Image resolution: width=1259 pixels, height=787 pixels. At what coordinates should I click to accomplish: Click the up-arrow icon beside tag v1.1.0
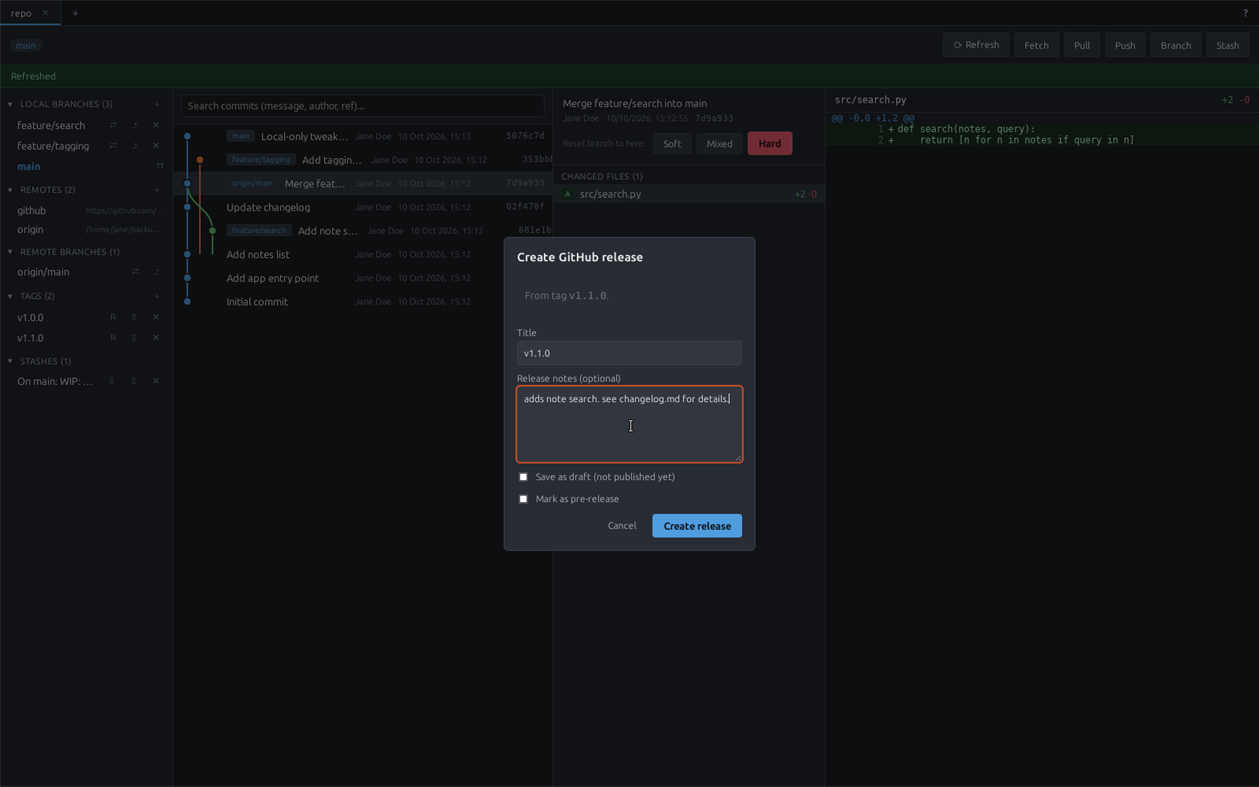coord(134,338)
